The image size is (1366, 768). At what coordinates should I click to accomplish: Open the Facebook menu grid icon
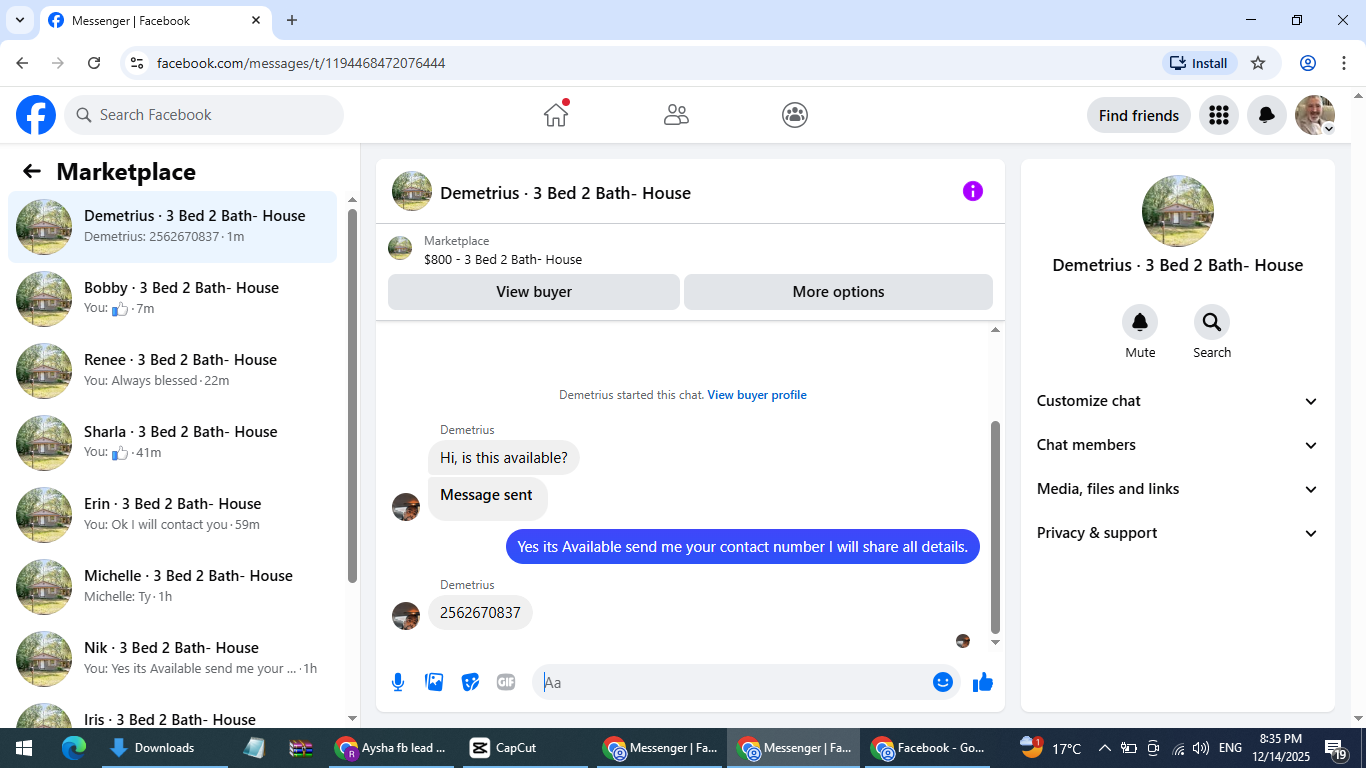coord(1218,115)
